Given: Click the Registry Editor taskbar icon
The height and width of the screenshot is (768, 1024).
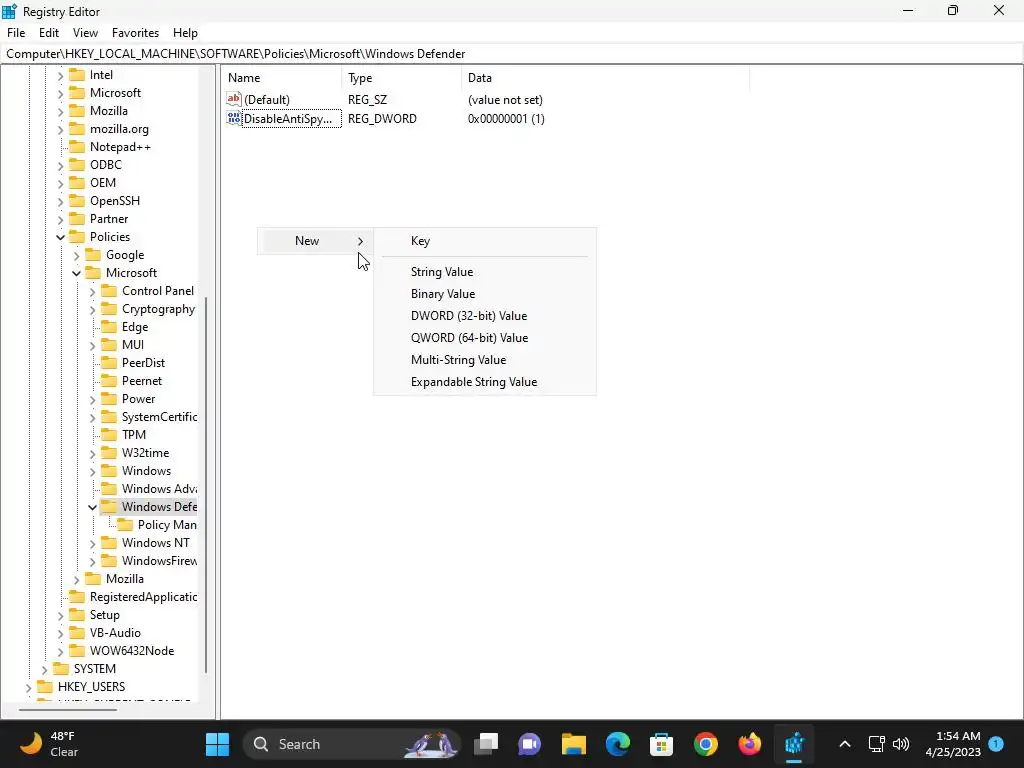Looking at the screenshot, I should 794,744.
